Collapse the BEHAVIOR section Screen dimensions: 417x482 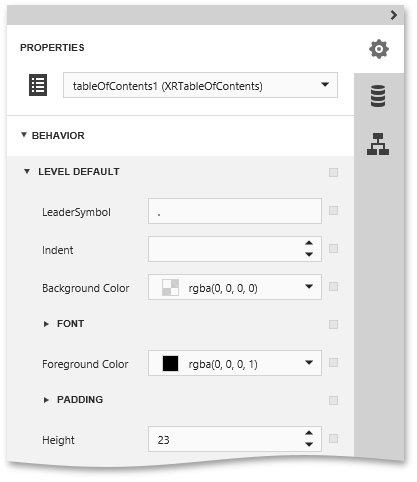(x=24, y=135)
